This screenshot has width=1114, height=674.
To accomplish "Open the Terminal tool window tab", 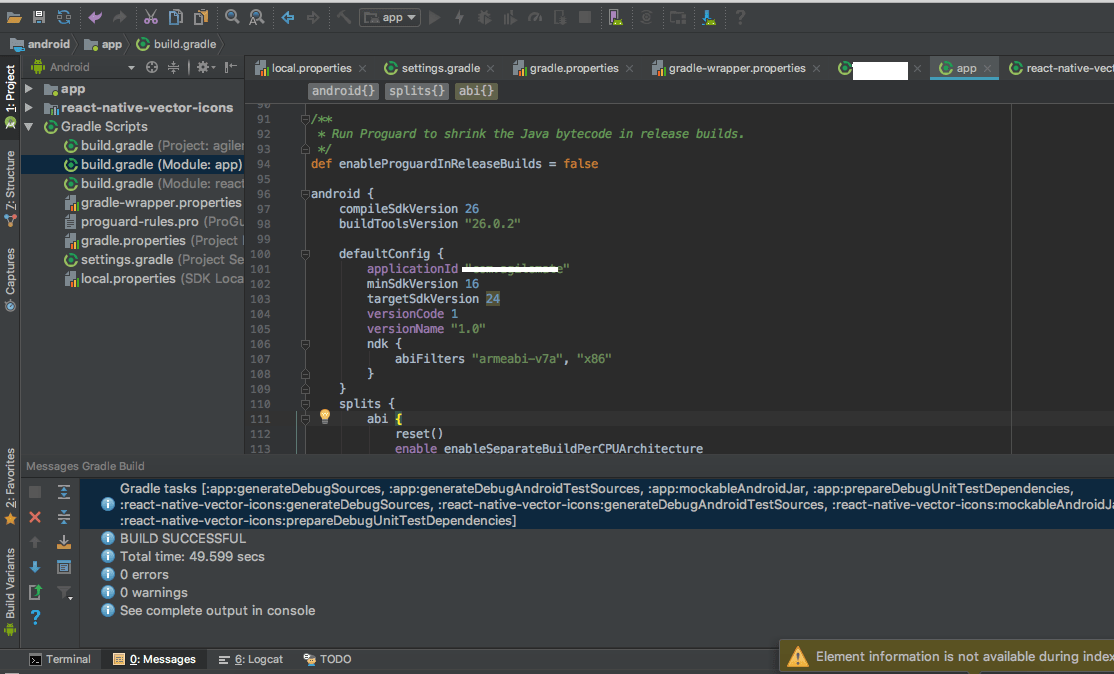I will 60,660.
